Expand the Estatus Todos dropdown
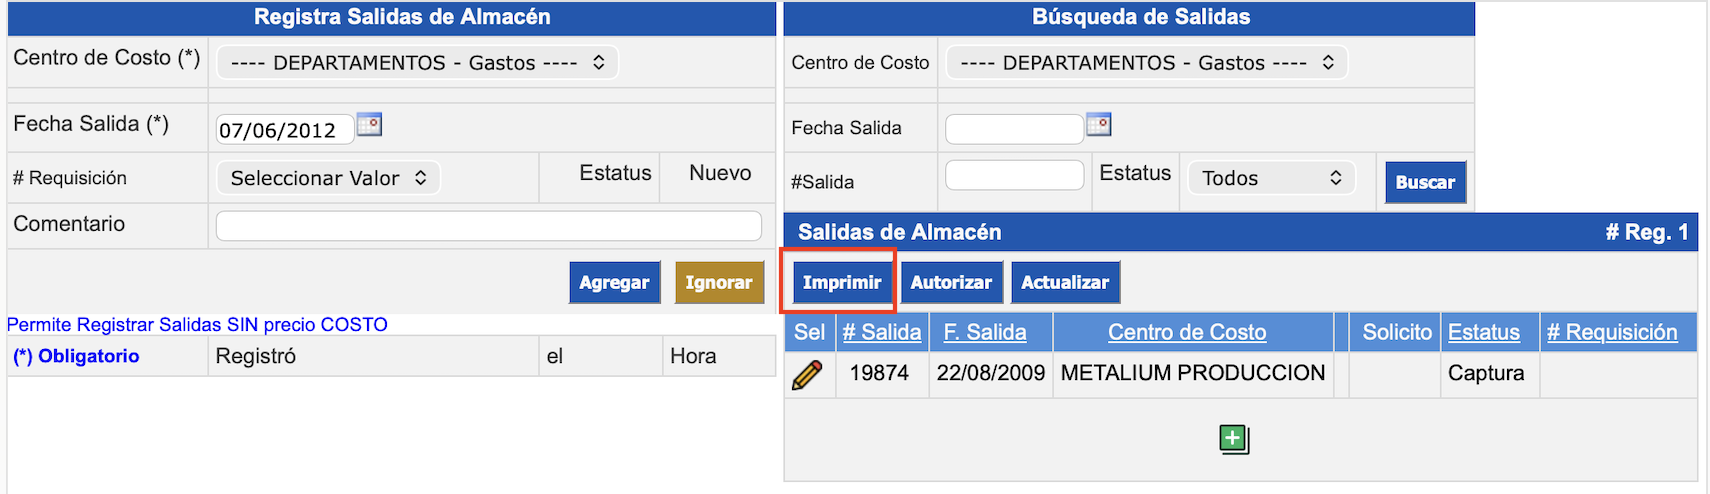This screenshot has height=494, width=1710. pyautogui.click(x=1270, y=178)
